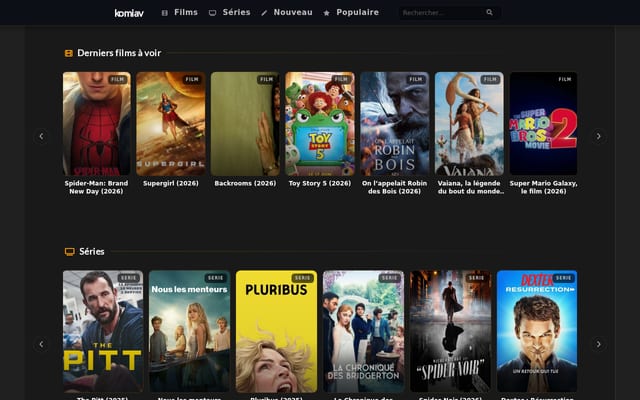Click SERIE badge on Spider Noir poster

pos(476,278)
